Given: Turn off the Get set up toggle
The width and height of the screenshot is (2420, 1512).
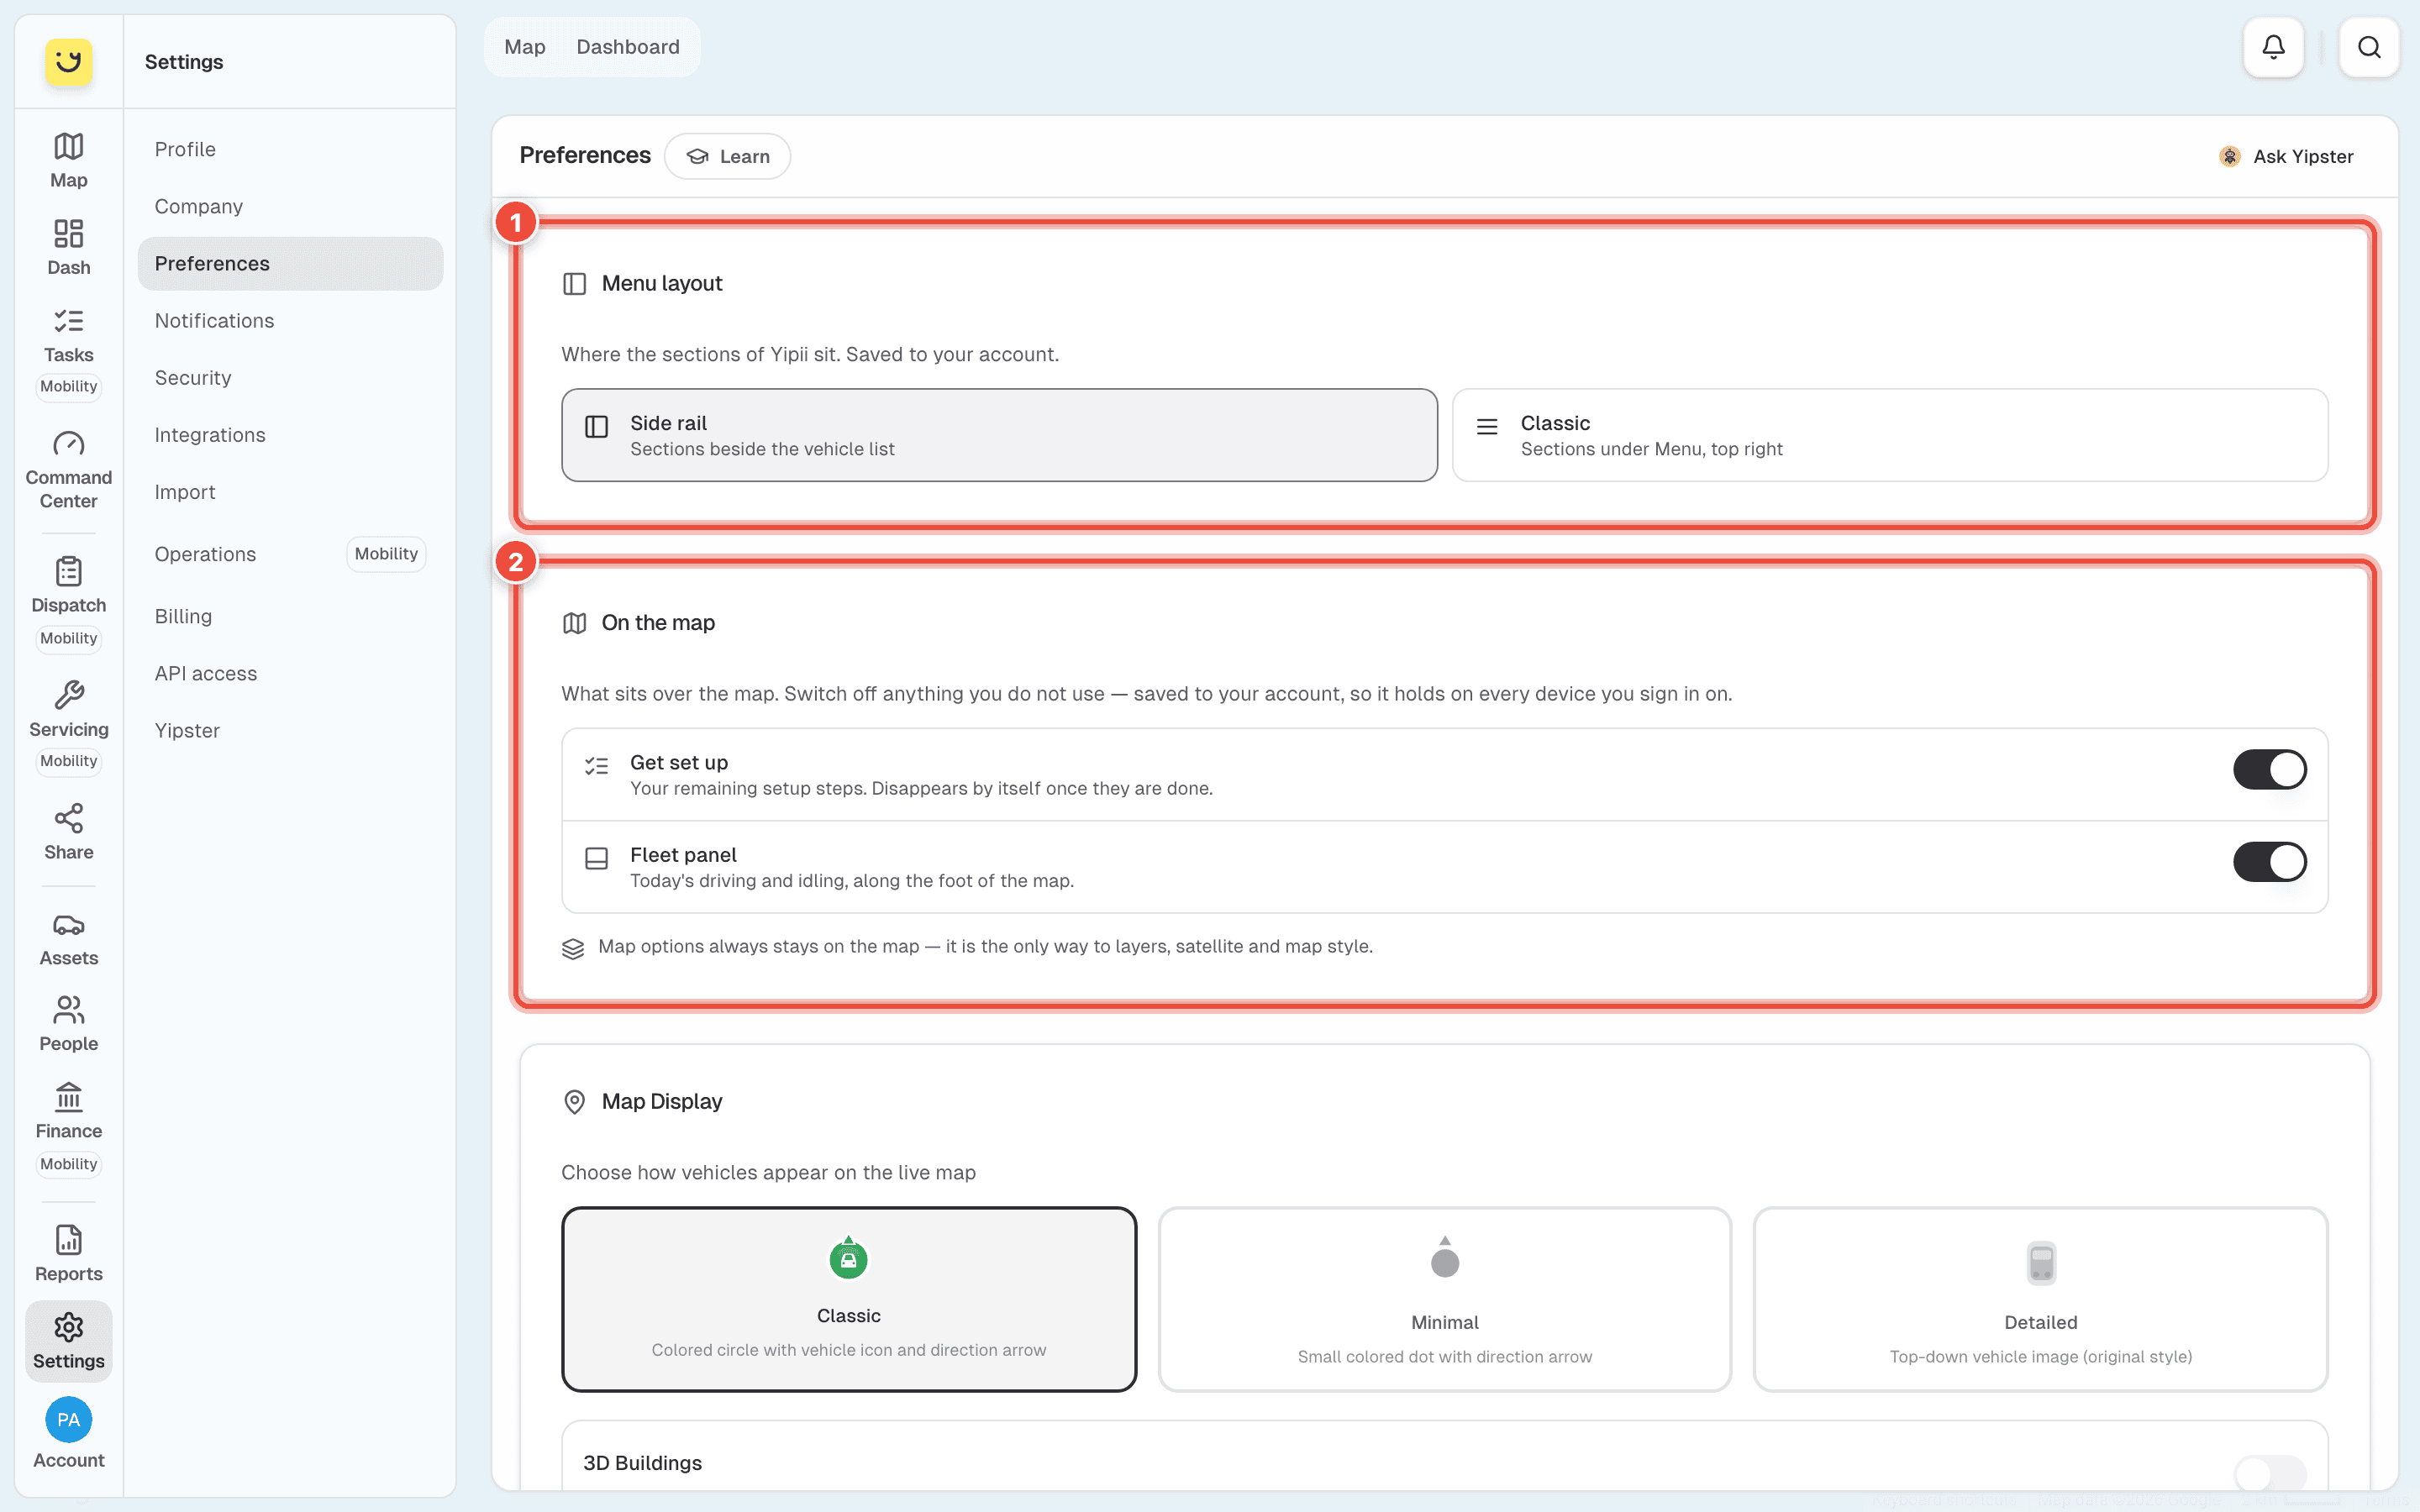Looking at the screenshot, I should (x=2269, y=769).
